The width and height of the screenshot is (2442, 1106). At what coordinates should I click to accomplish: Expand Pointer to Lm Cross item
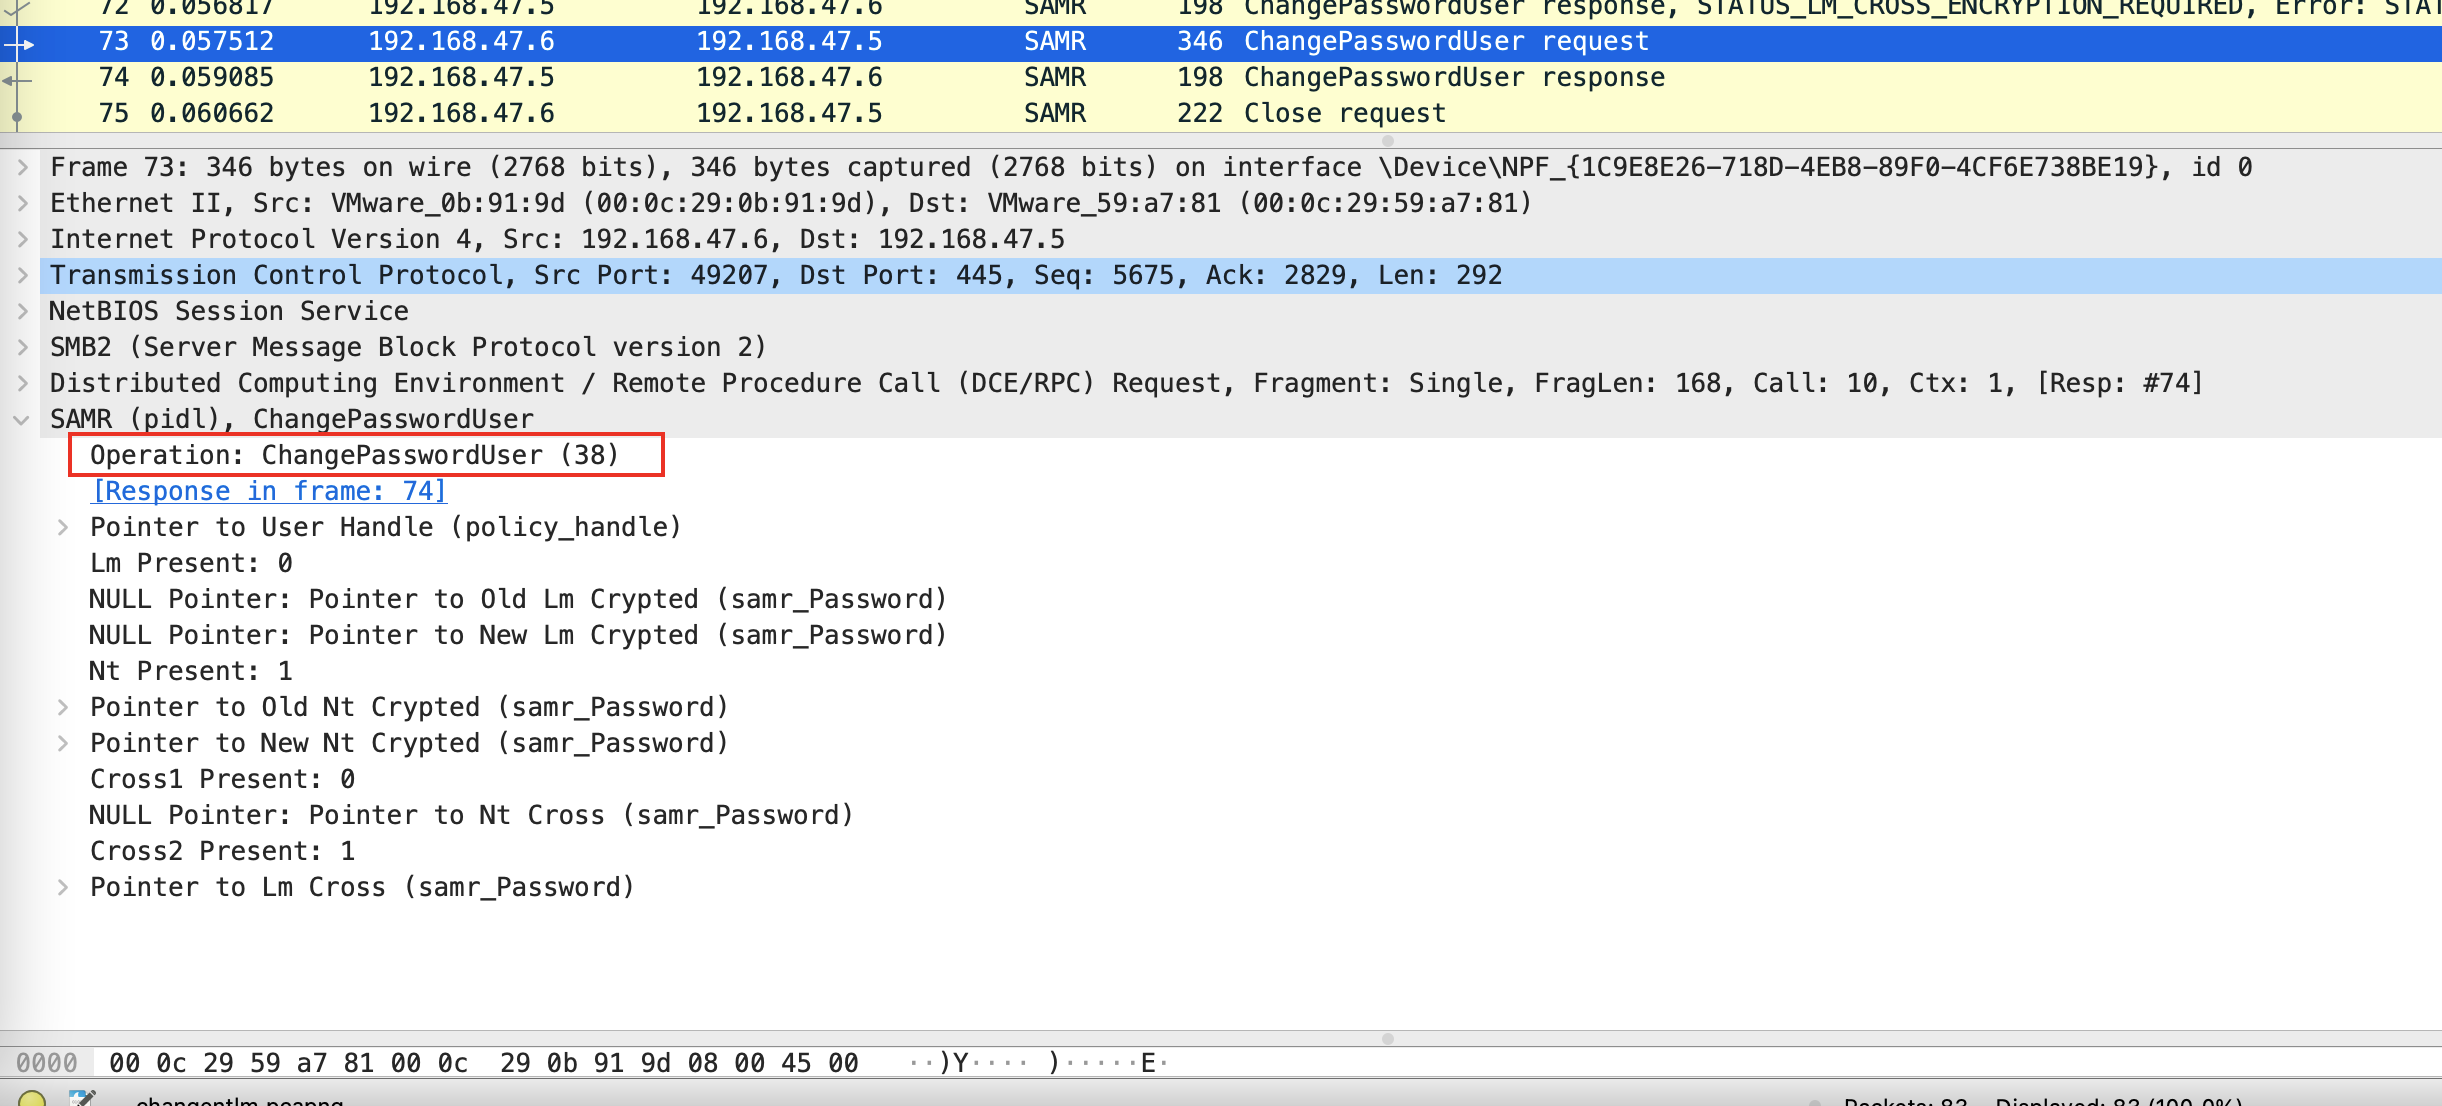(x=63, y=887)
